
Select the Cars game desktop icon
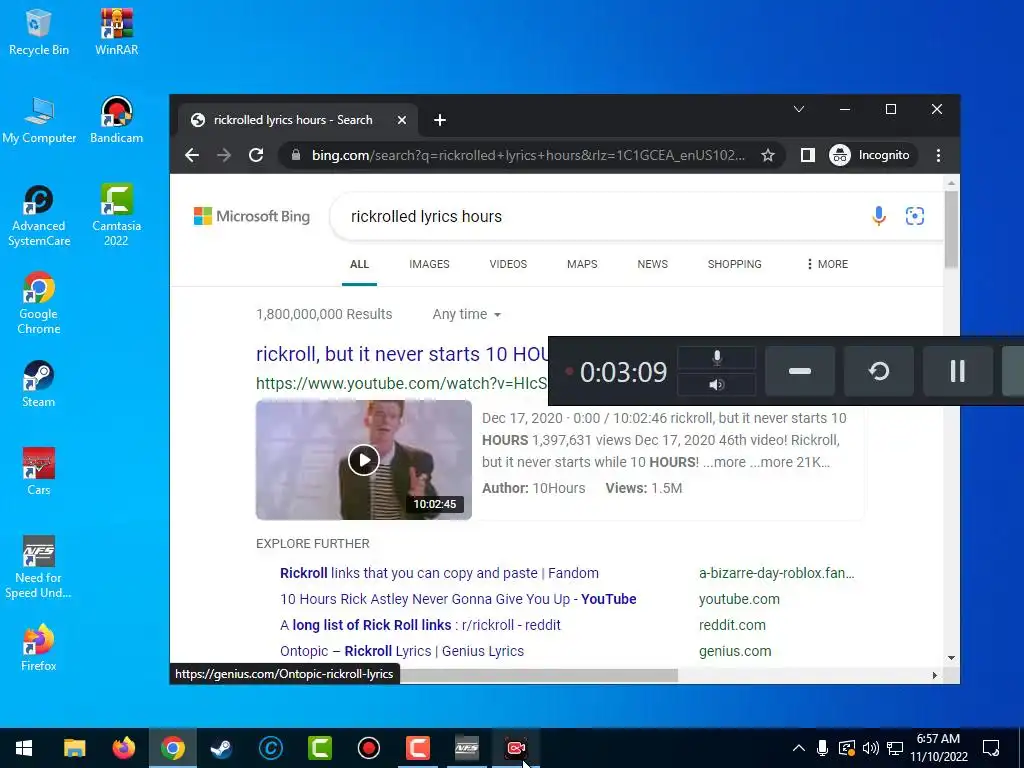tap(39, 472)
